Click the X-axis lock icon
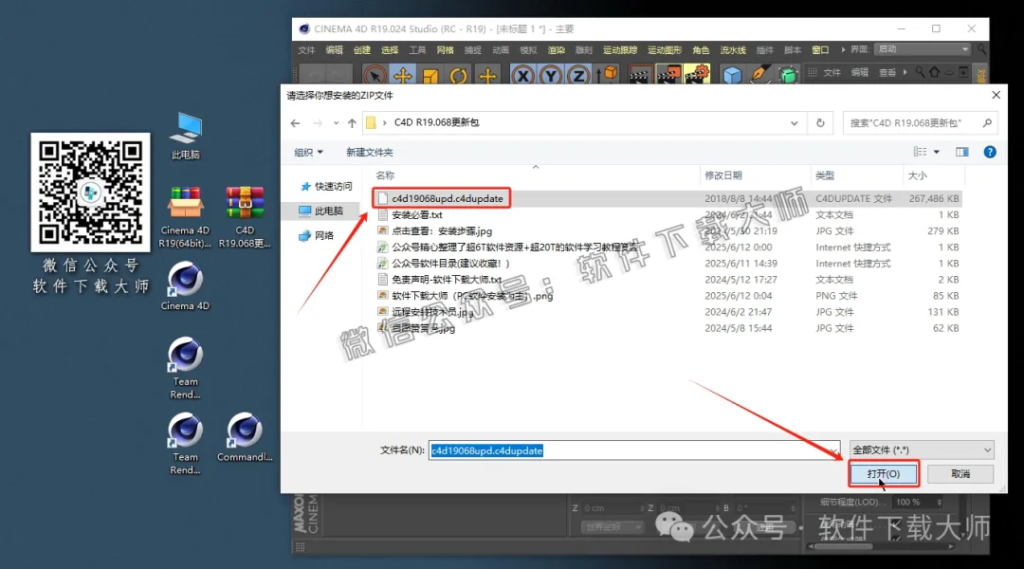This screenshot has width=1024, height=569. [522, 75]
